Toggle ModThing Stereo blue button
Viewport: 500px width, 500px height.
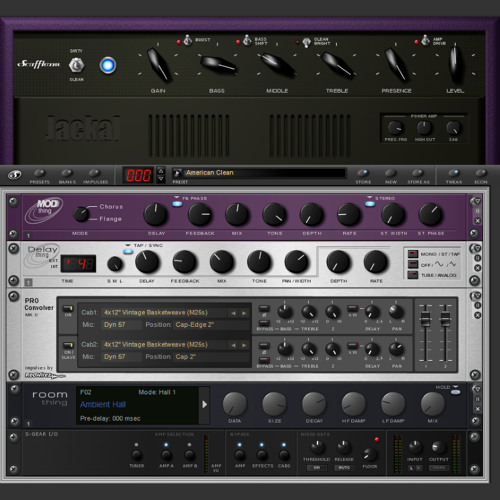[370, 204]
